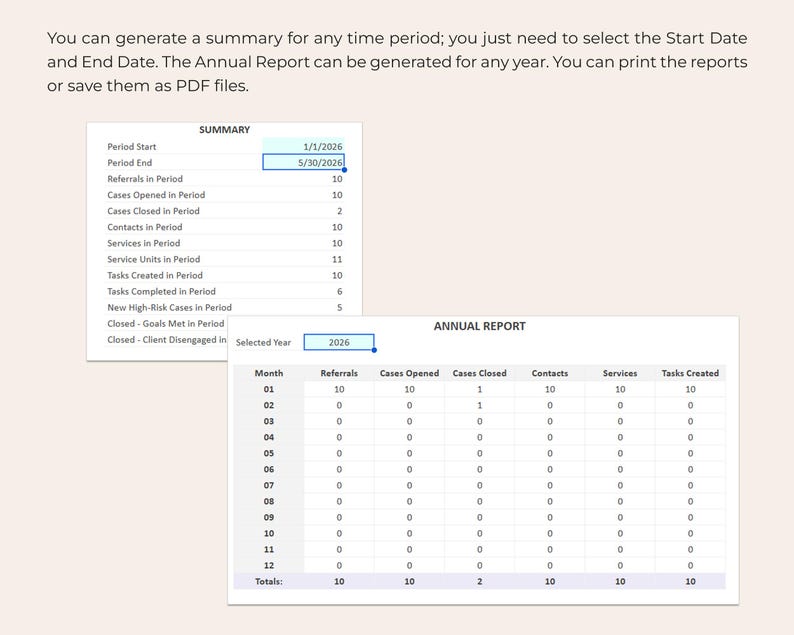Click the Month column header
Image resolution: width=794 pixels, height=635 pixels.
(269, 373)
